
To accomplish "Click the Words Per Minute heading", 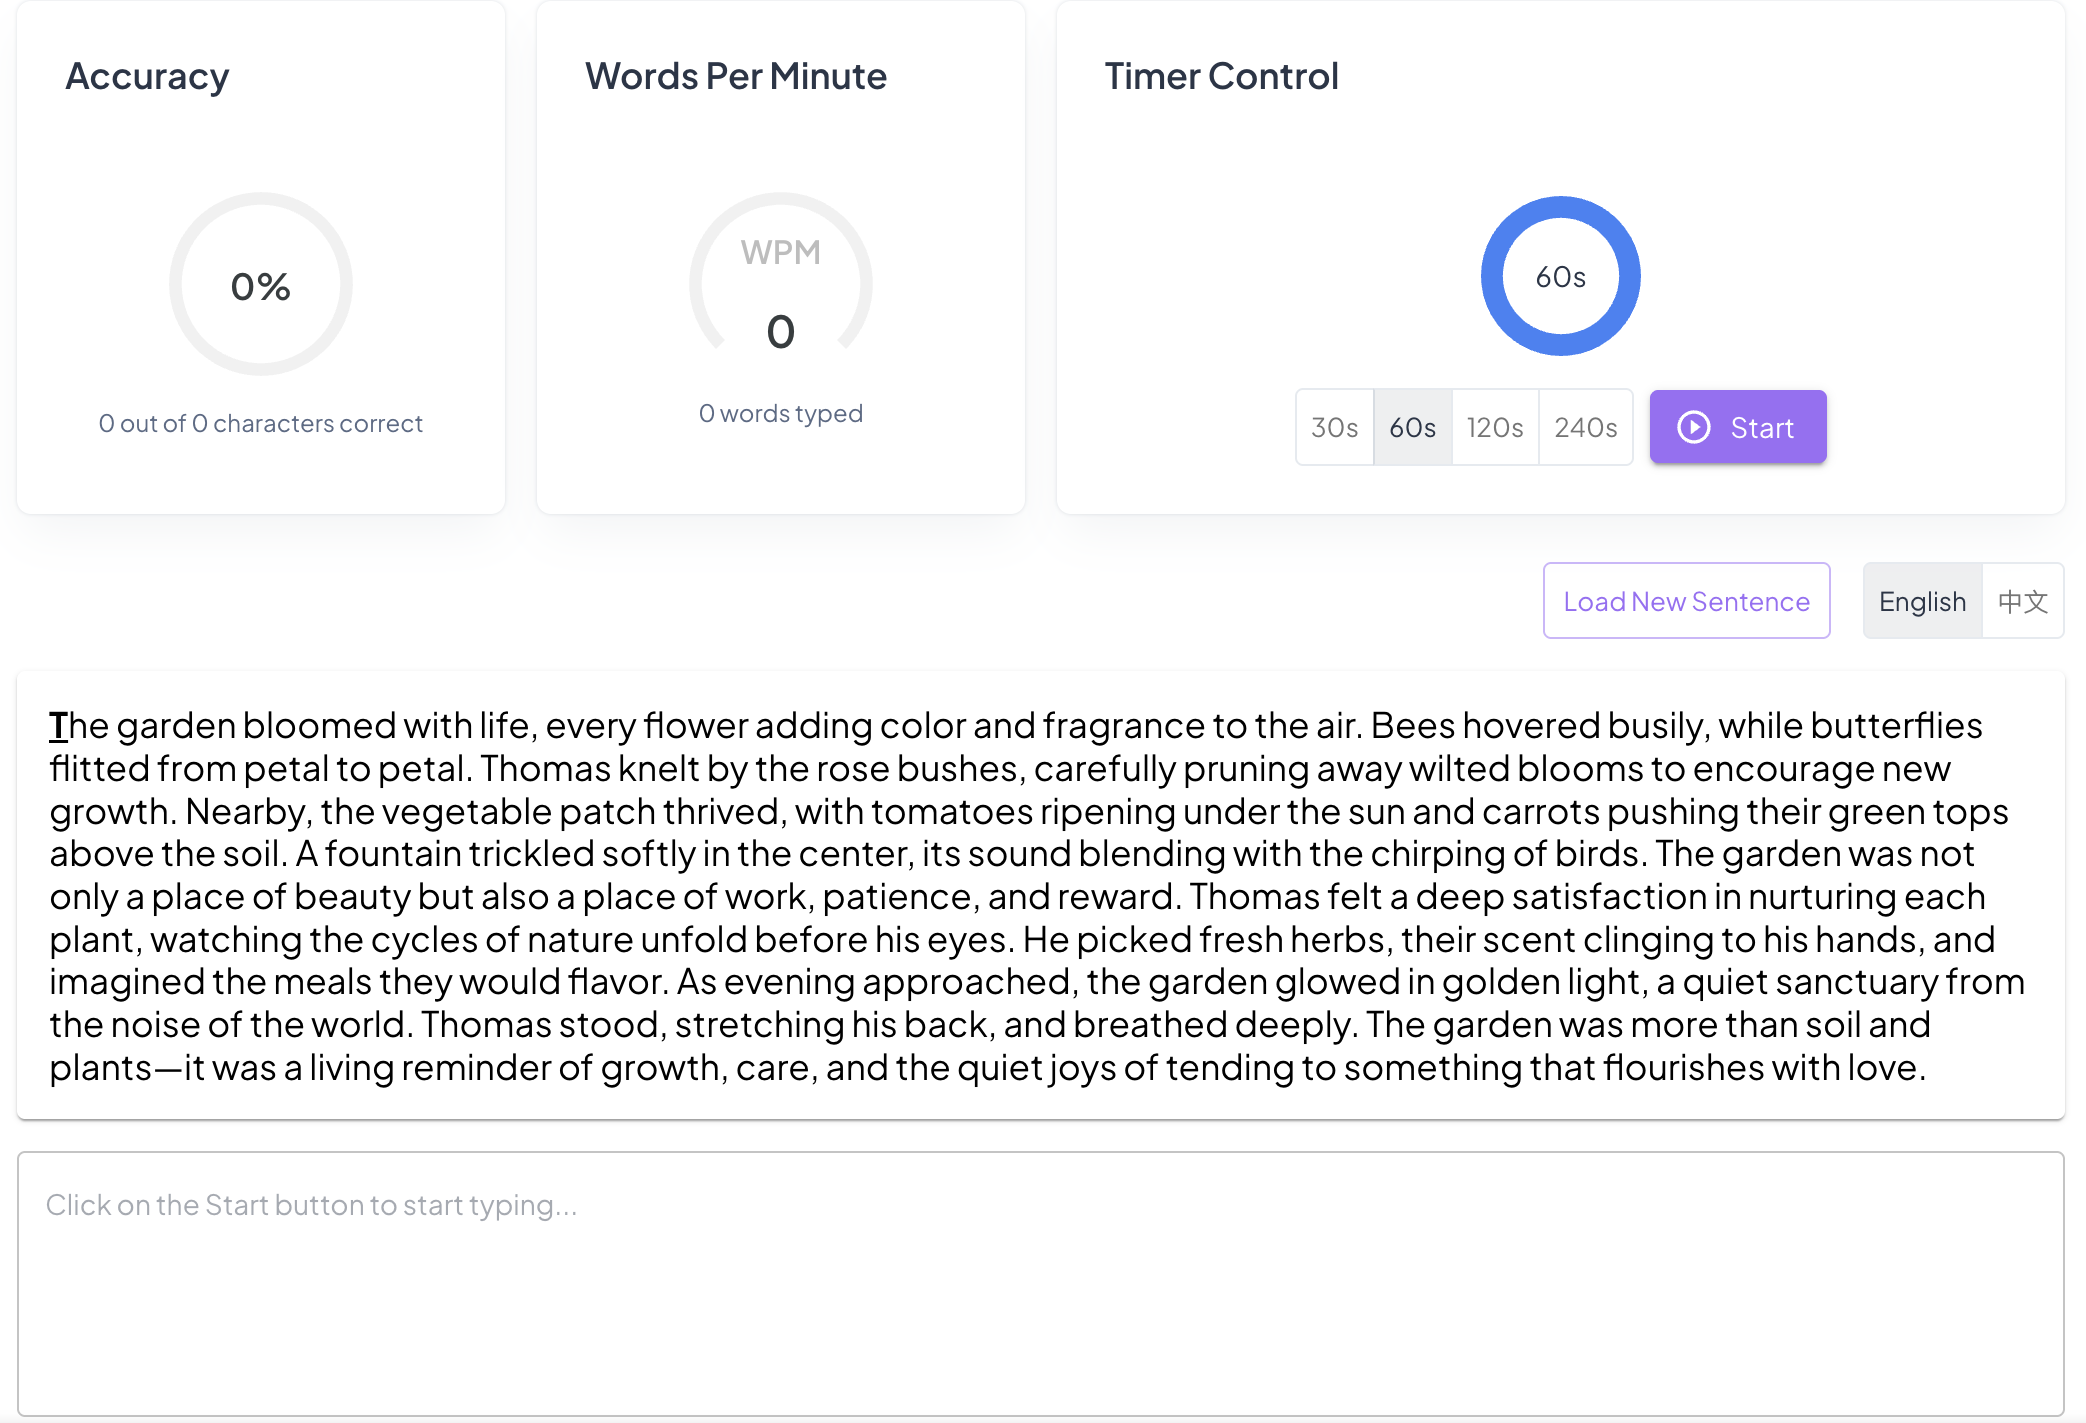I will tap(735, 76).
